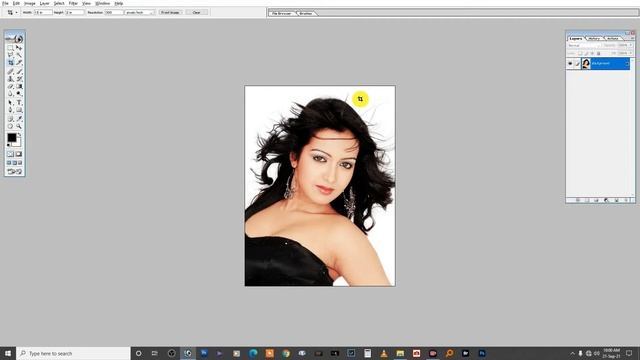Open the Select menu
This screenshot has width=640, height=360.
pos(59,3)
